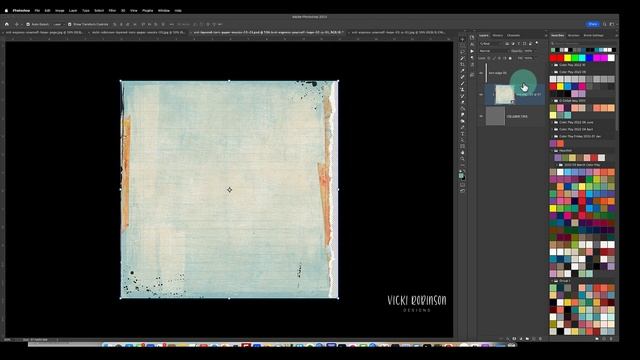The image size is (640, 360).
Task: Select the Spot Healing Brush tool
Action: (x=462, y=77)
